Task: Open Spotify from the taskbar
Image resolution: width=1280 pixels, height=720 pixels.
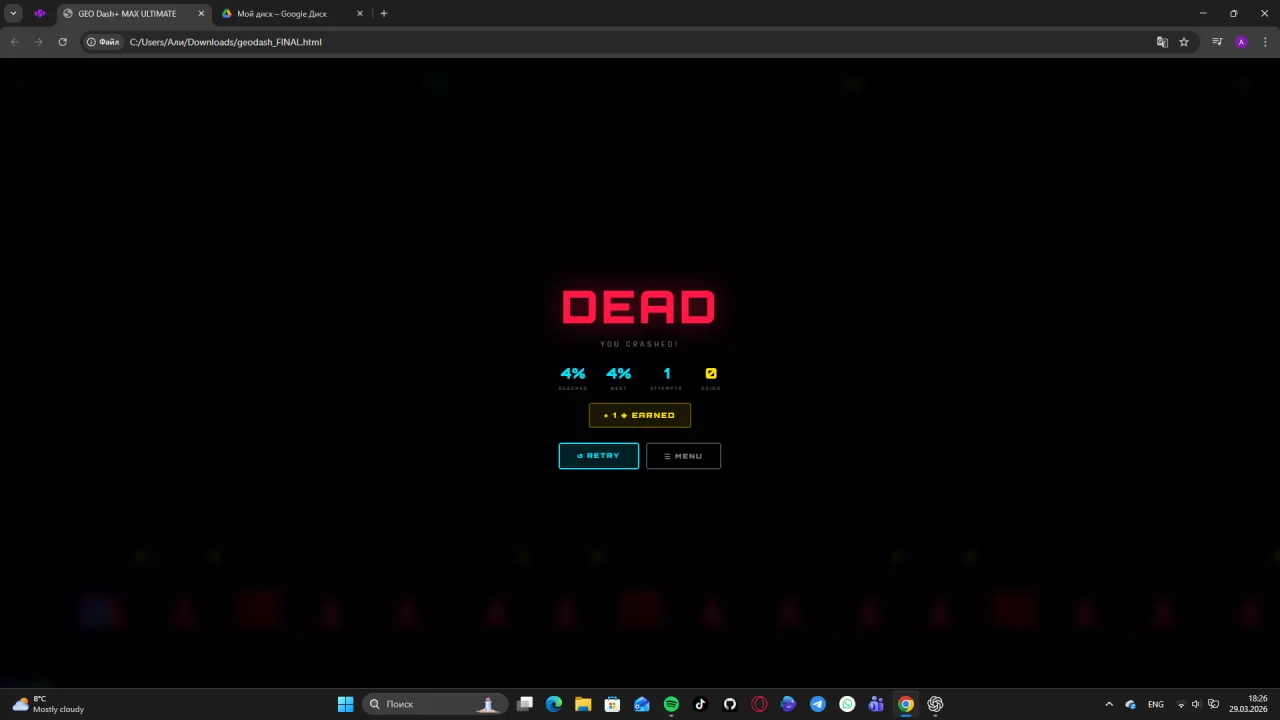Action: pyautogui.click(x=671, y=704)
